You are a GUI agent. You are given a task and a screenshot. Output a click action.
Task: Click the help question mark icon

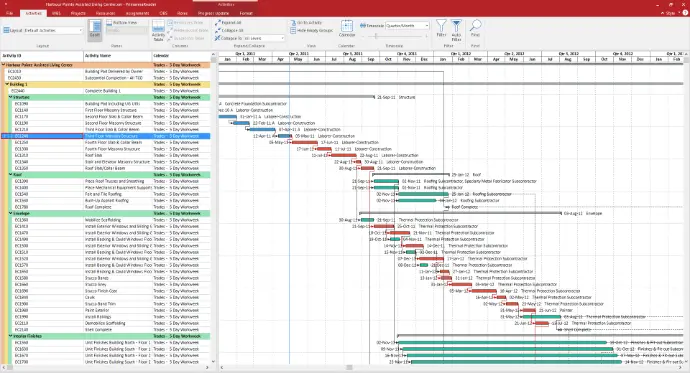pyautogui.click(x=685, y=13)
